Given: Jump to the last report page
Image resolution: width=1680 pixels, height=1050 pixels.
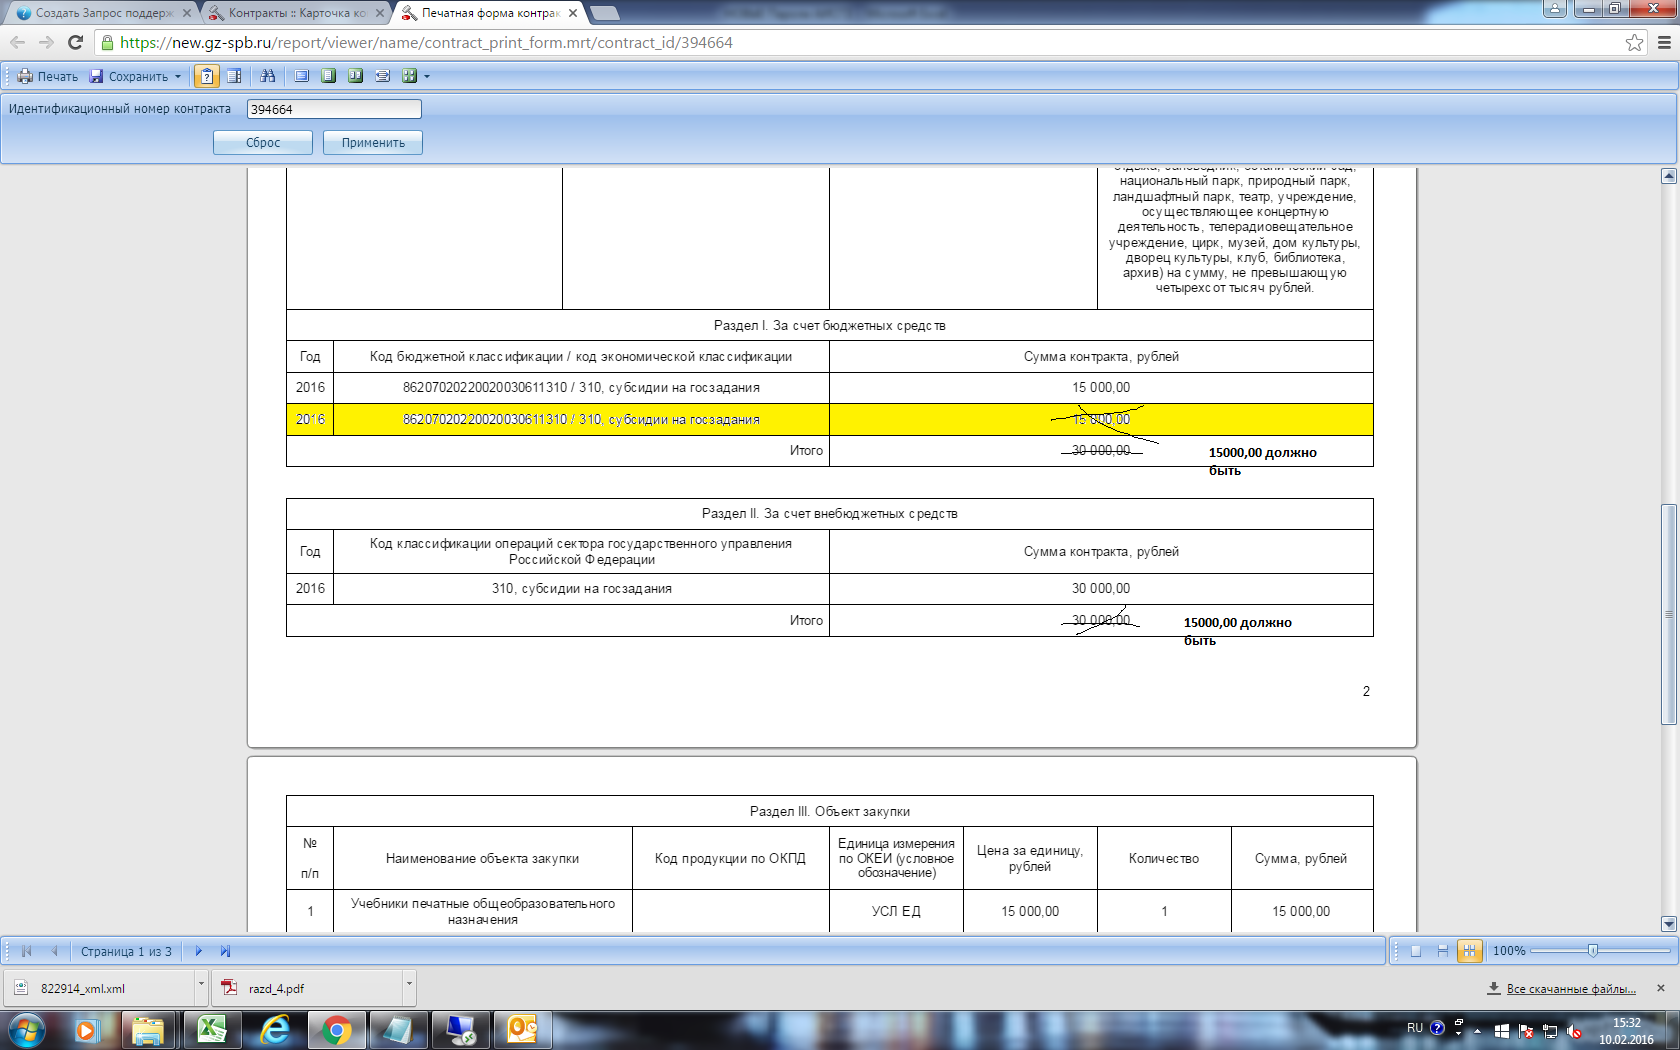Looking at the screenshot, I should [225, 951].
